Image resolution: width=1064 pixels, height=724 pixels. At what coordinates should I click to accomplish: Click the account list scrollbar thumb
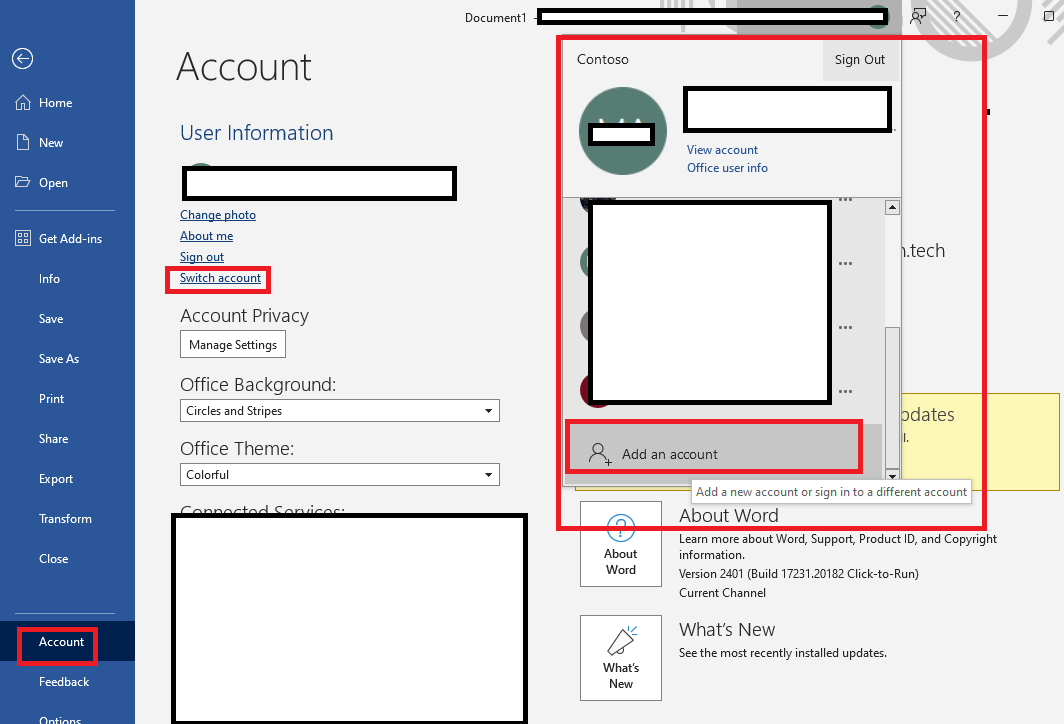click(892, 397)
